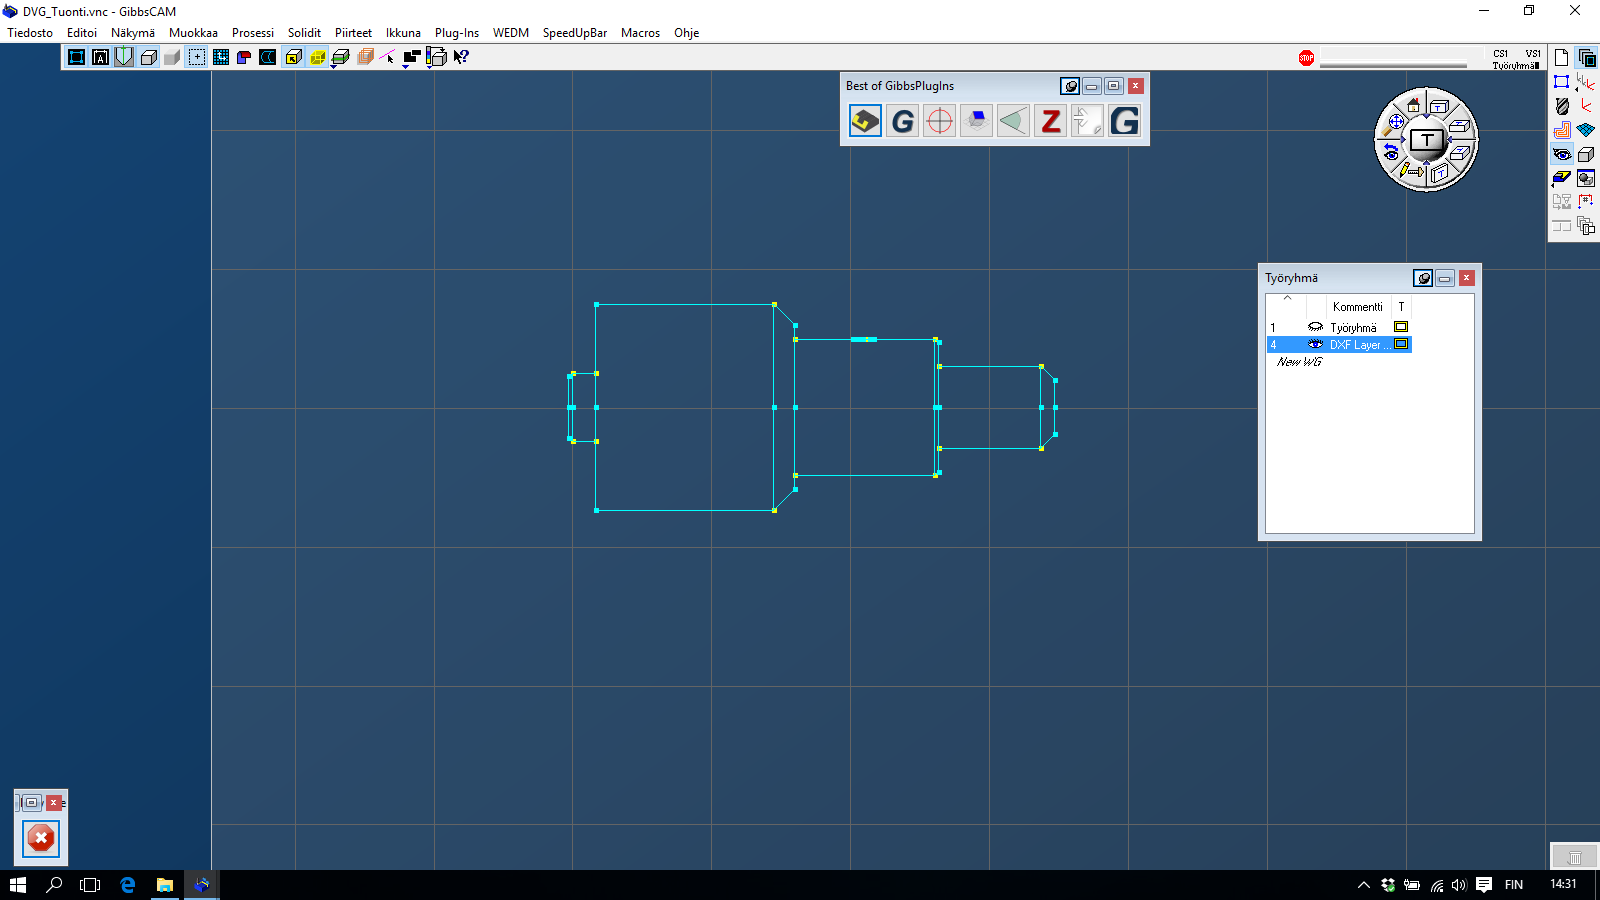Click the previous view eye on trackball
This screenshot has width=1600, height=900.
[1390, 152]
